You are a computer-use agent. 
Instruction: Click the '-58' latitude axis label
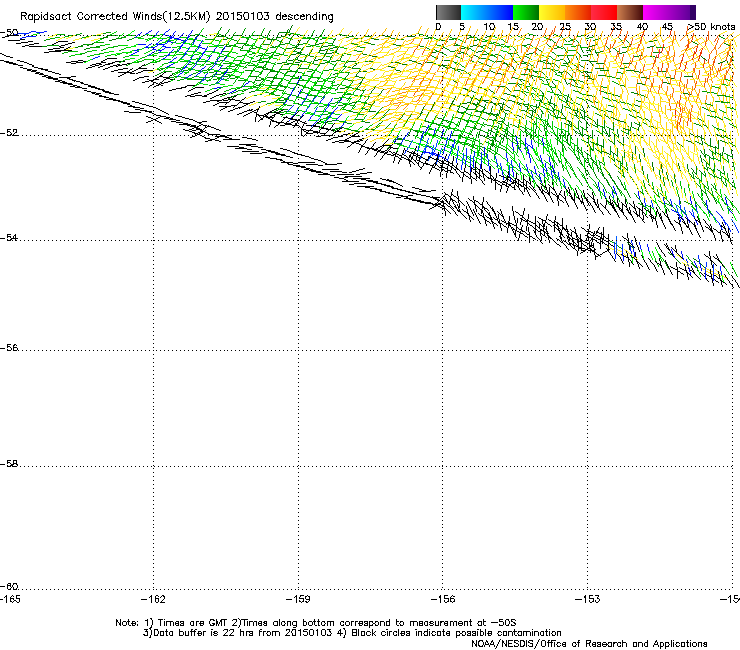click(x=9, y=464)
